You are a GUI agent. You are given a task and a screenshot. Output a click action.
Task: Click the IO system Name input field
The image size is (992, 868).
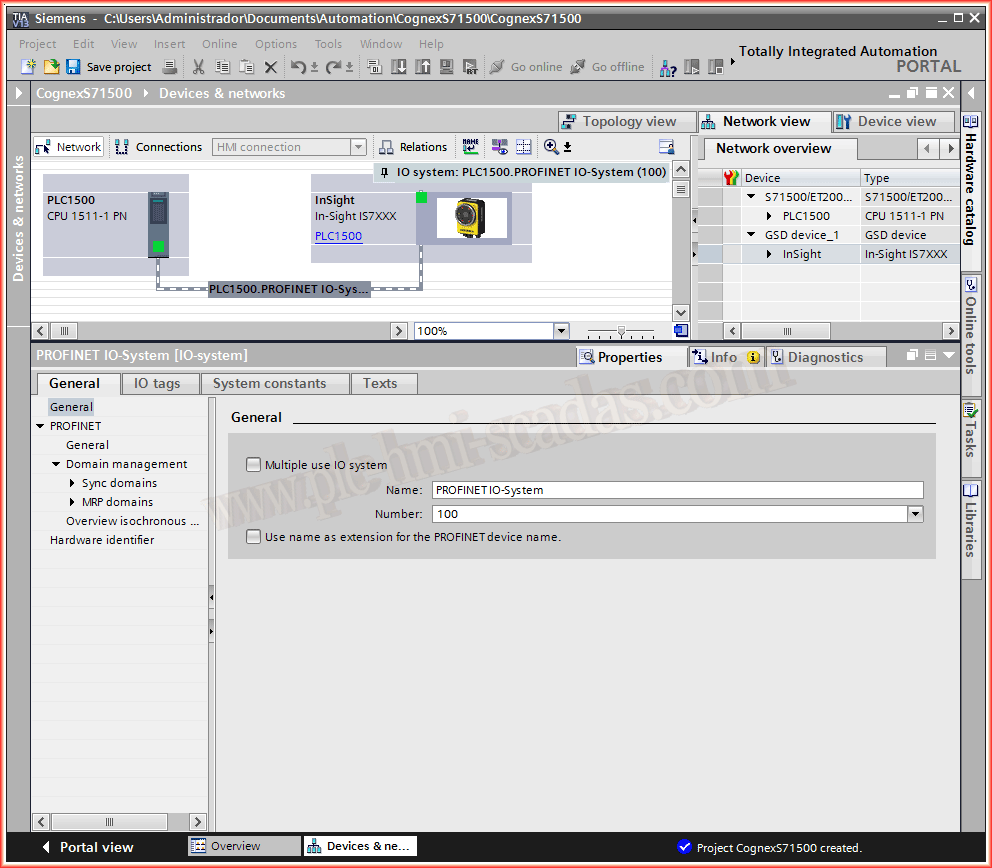tap(677, 490)
